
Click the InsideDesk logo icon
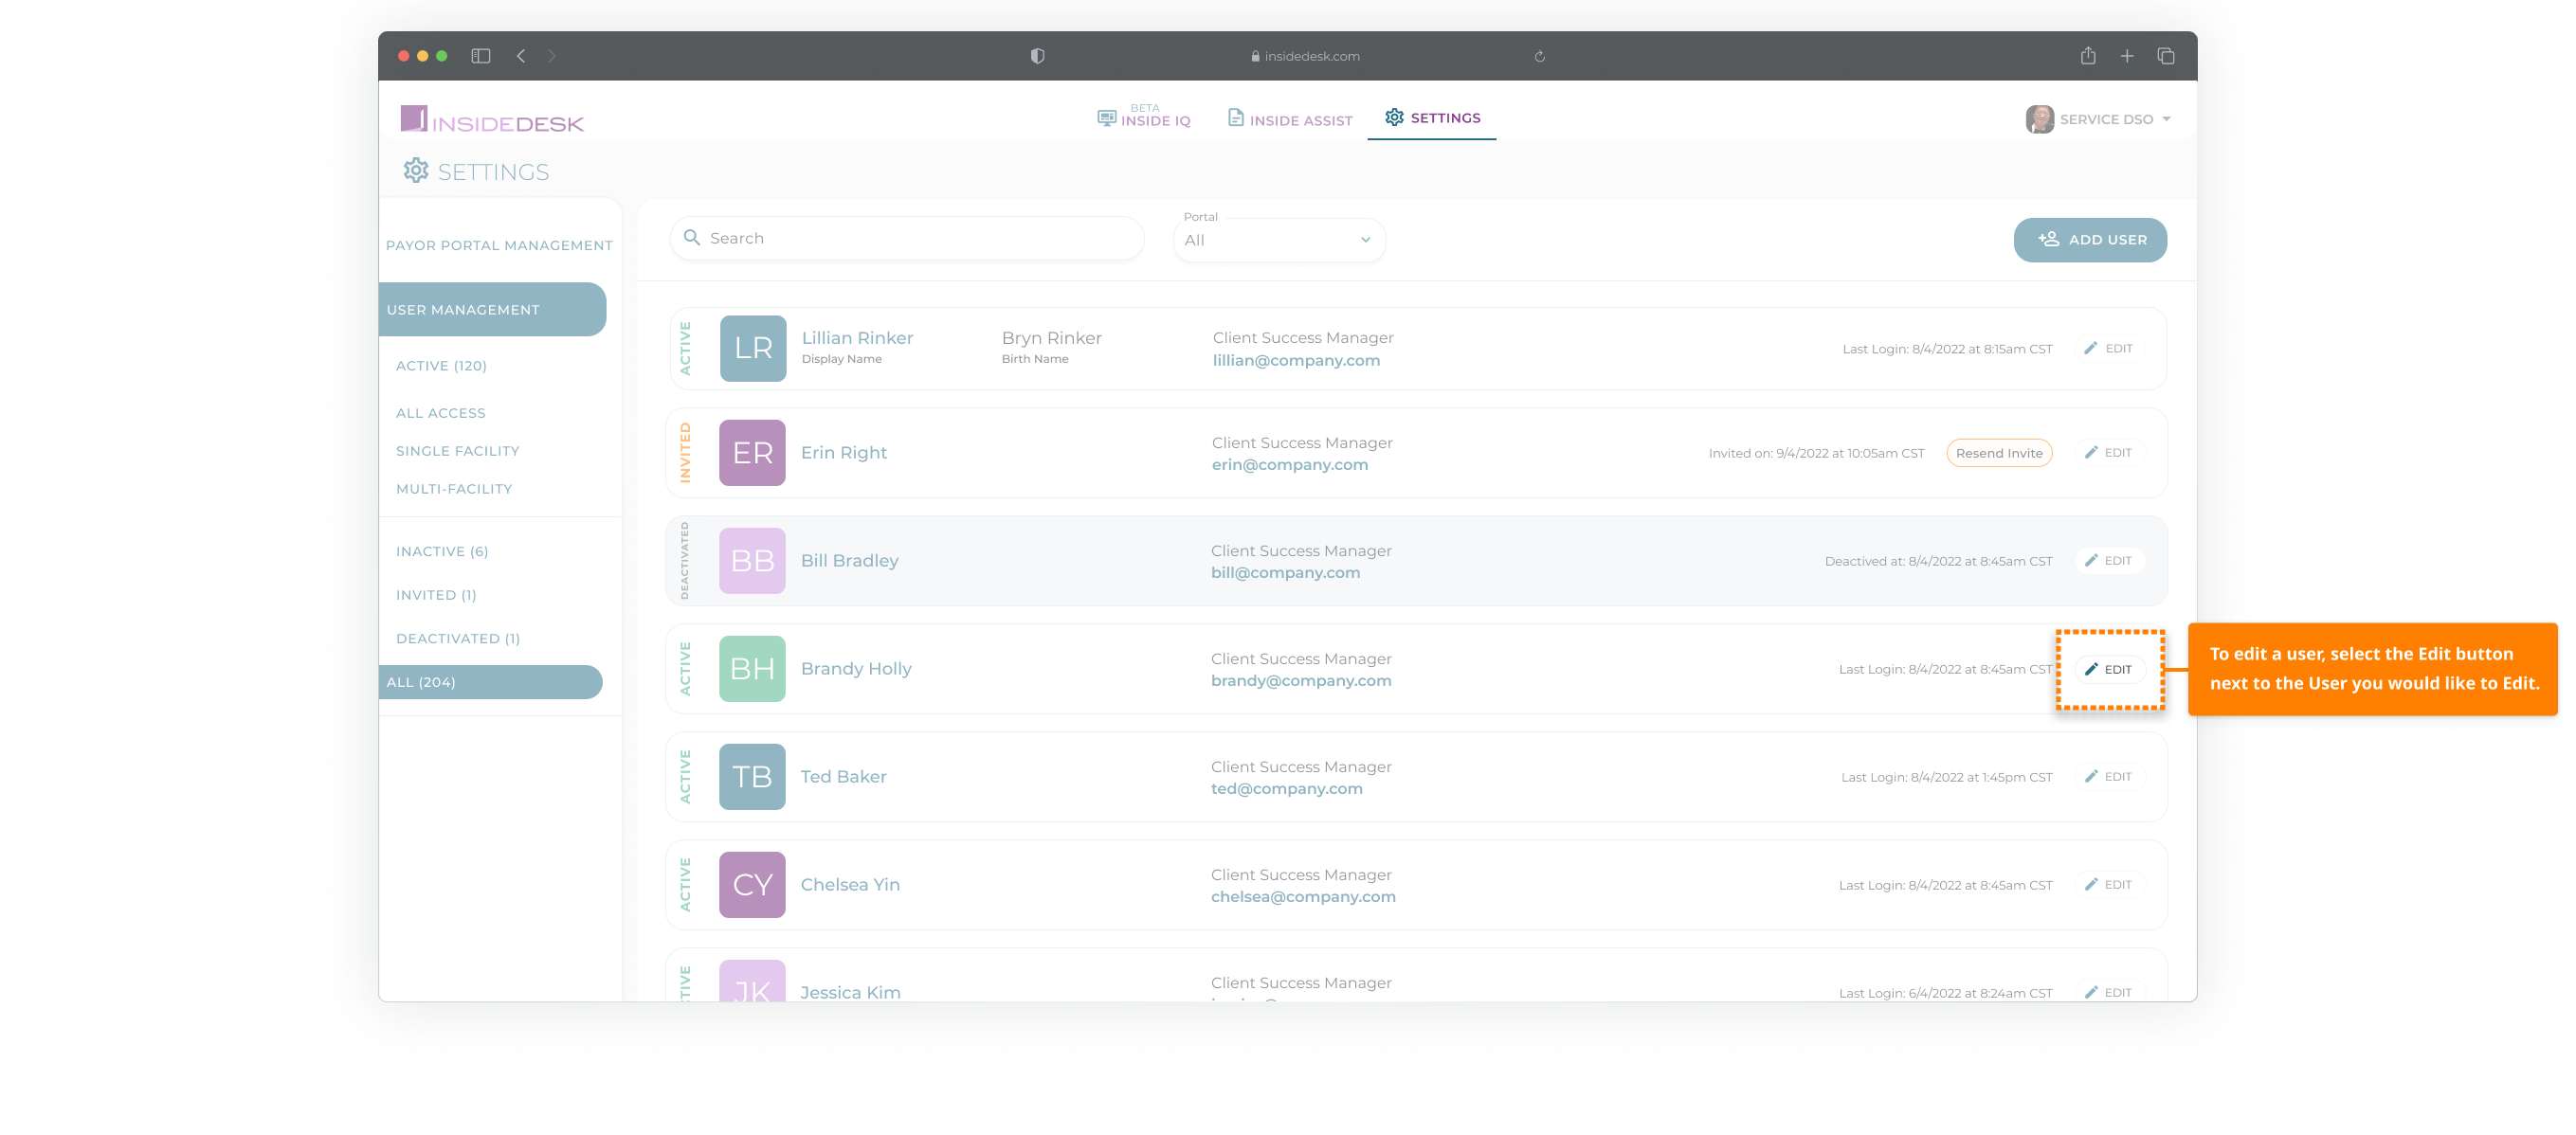413,119
